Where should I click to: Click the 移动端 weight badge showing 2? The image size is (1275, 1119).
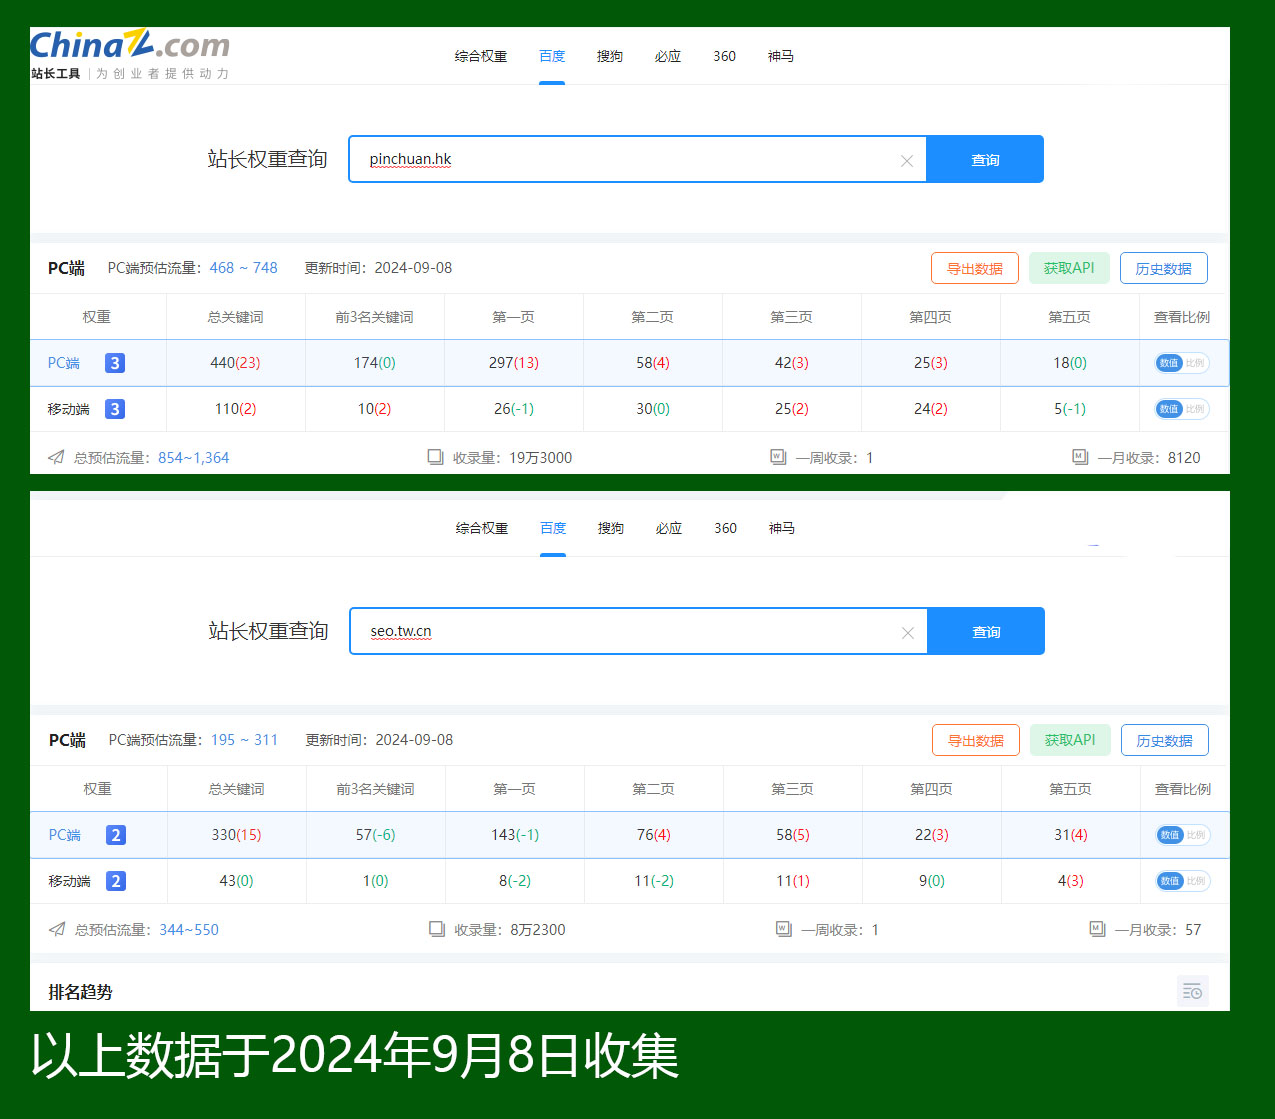click(x=115, y=881)
